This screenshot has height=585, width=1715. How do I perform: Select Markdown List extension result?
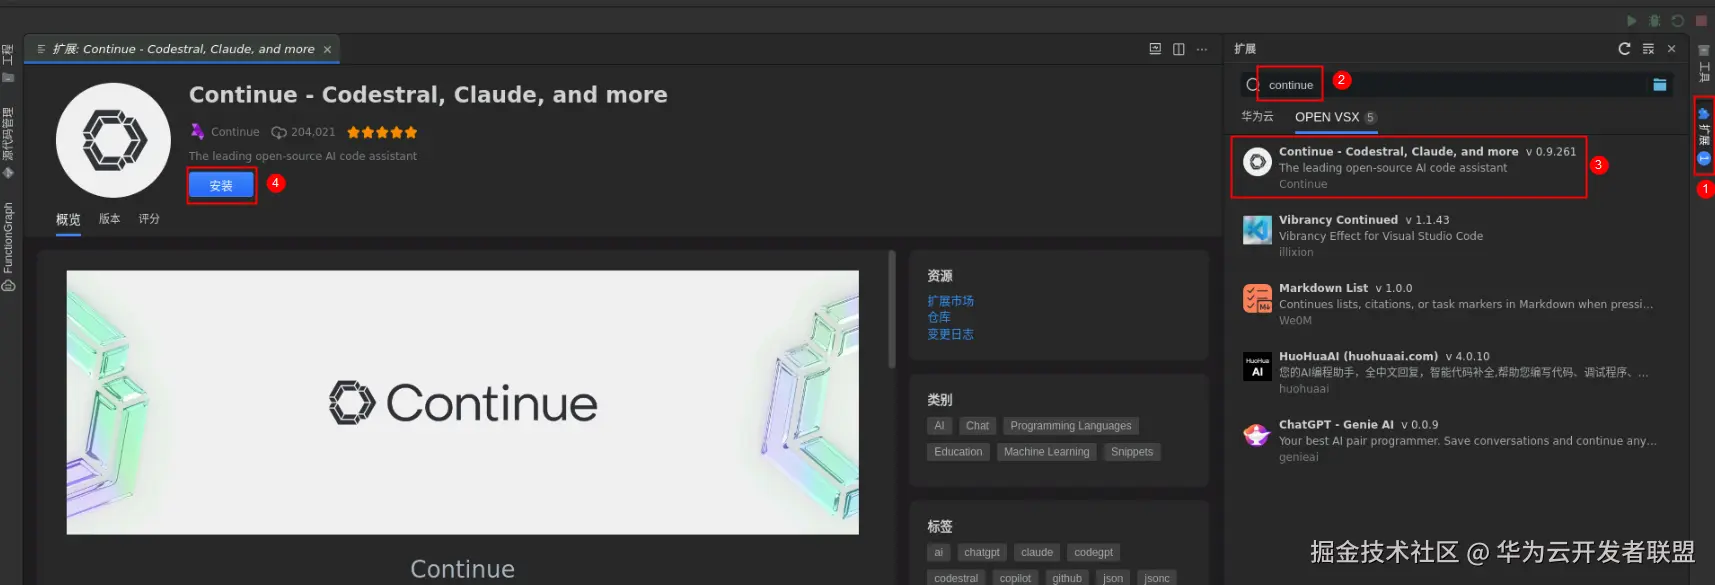pos(1457,304)
